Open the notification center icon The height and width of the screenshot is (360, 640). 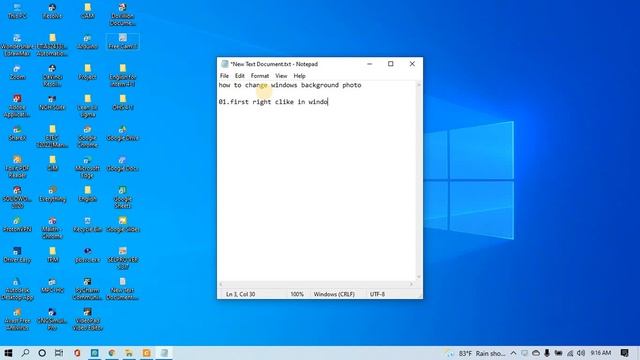(x=624, y=353)
